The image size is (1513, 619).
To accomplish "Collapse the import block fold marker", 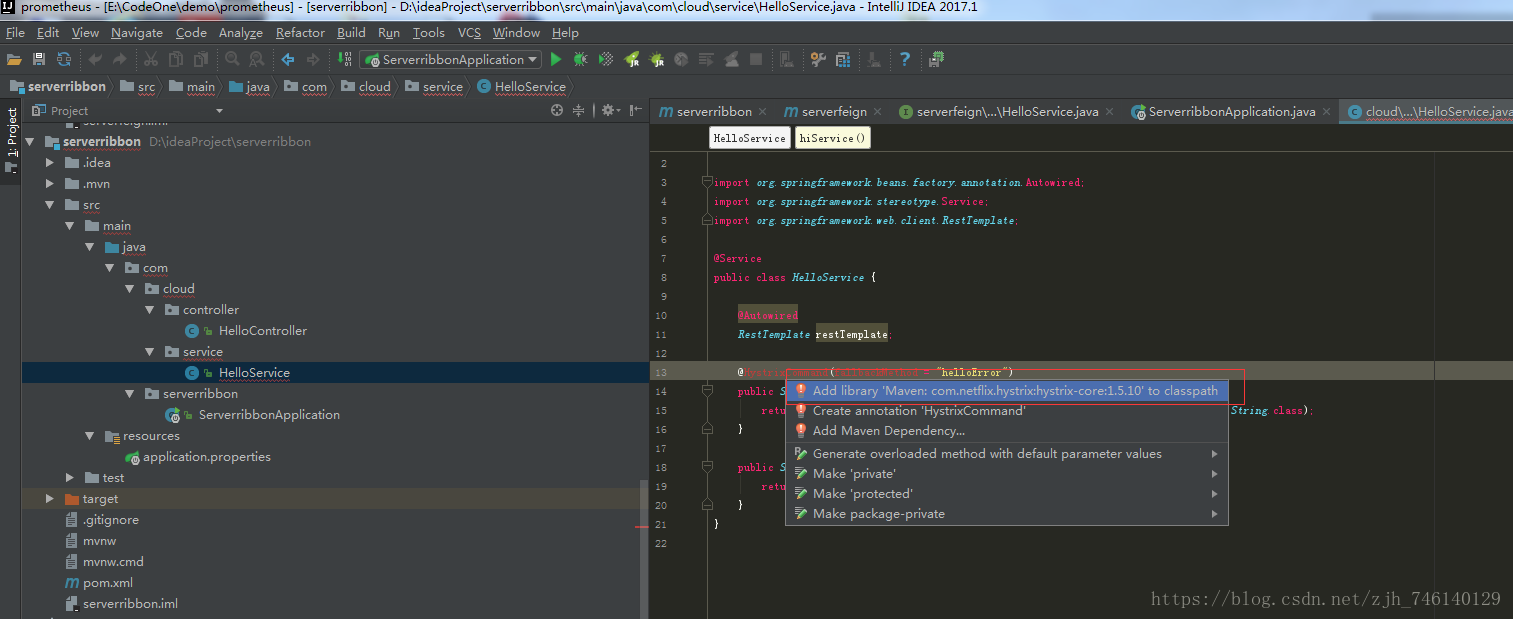I will (707, 183).
